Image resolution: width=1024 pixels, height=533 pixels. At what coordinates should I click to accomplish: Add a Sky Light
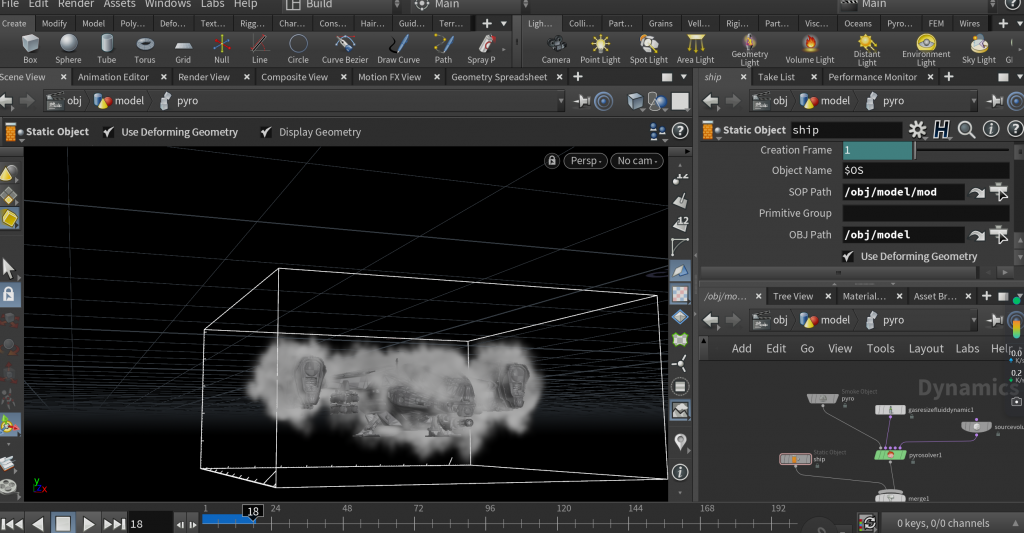click(979, 49)
